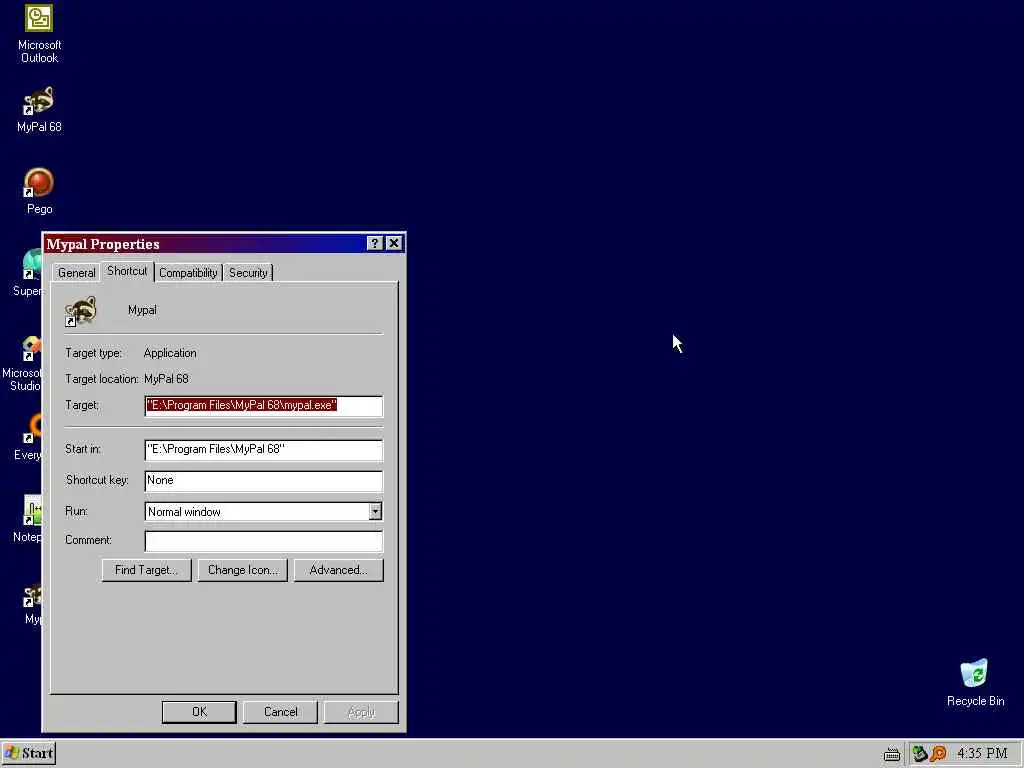1024x768 pixels.
Task: Open the Start menu
Action: pos(29,754)
